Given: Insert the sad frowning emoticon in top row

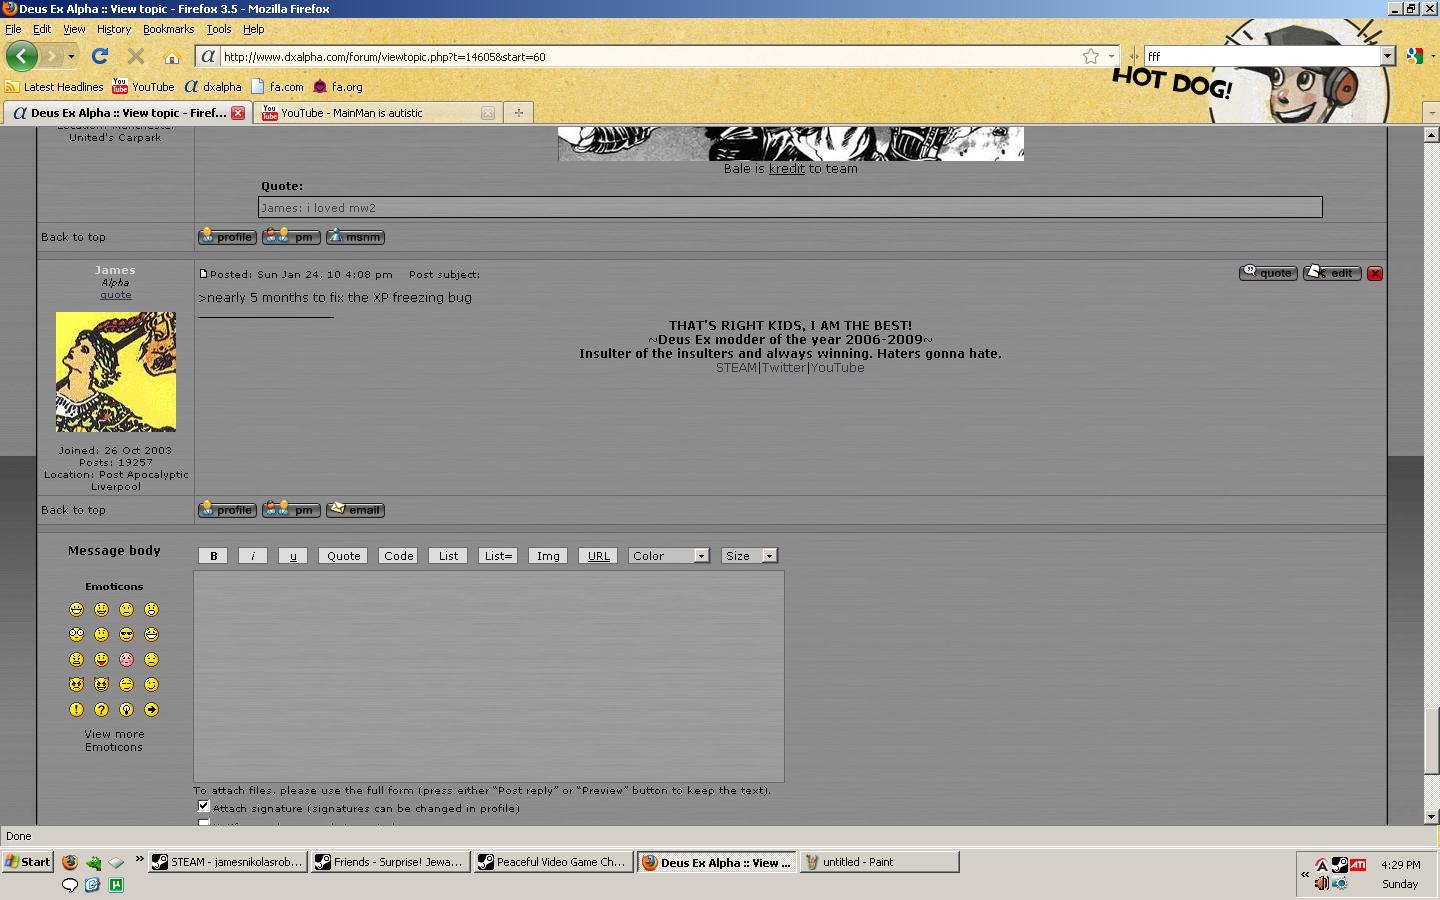Looking at the screenshot, I should 126,609.
